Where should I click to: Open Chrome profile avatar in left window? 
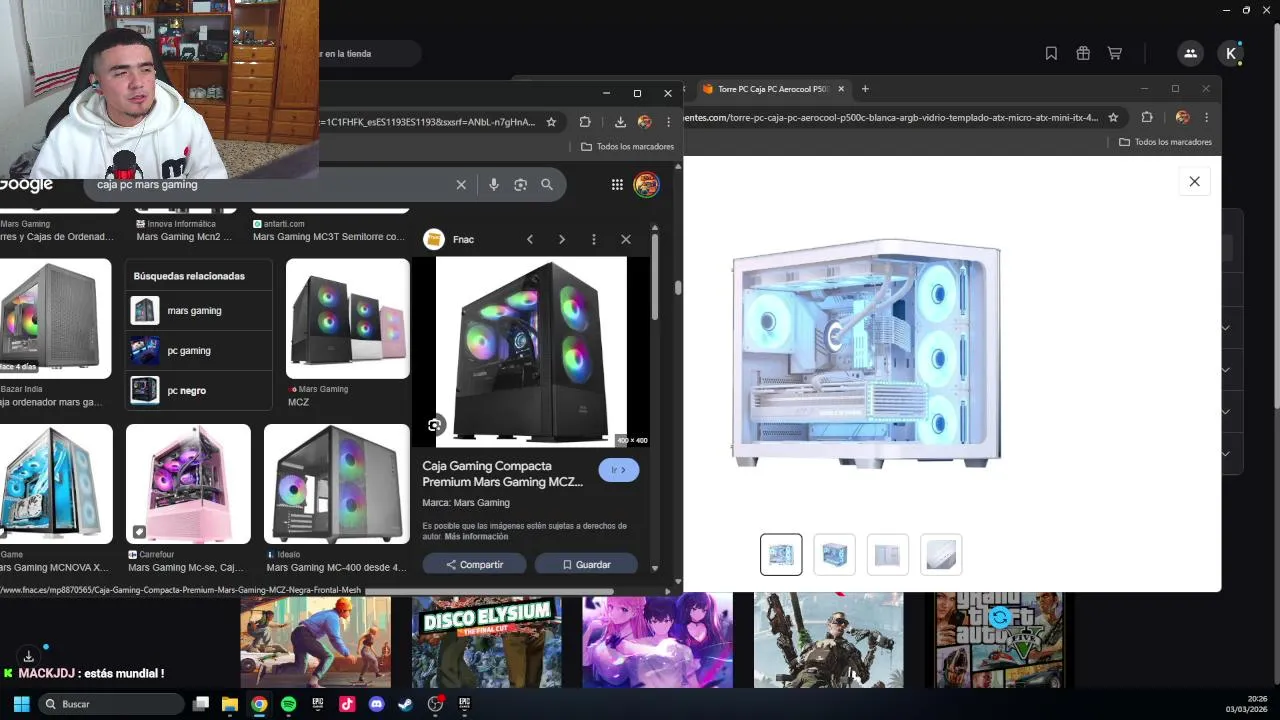coord(645,122)
